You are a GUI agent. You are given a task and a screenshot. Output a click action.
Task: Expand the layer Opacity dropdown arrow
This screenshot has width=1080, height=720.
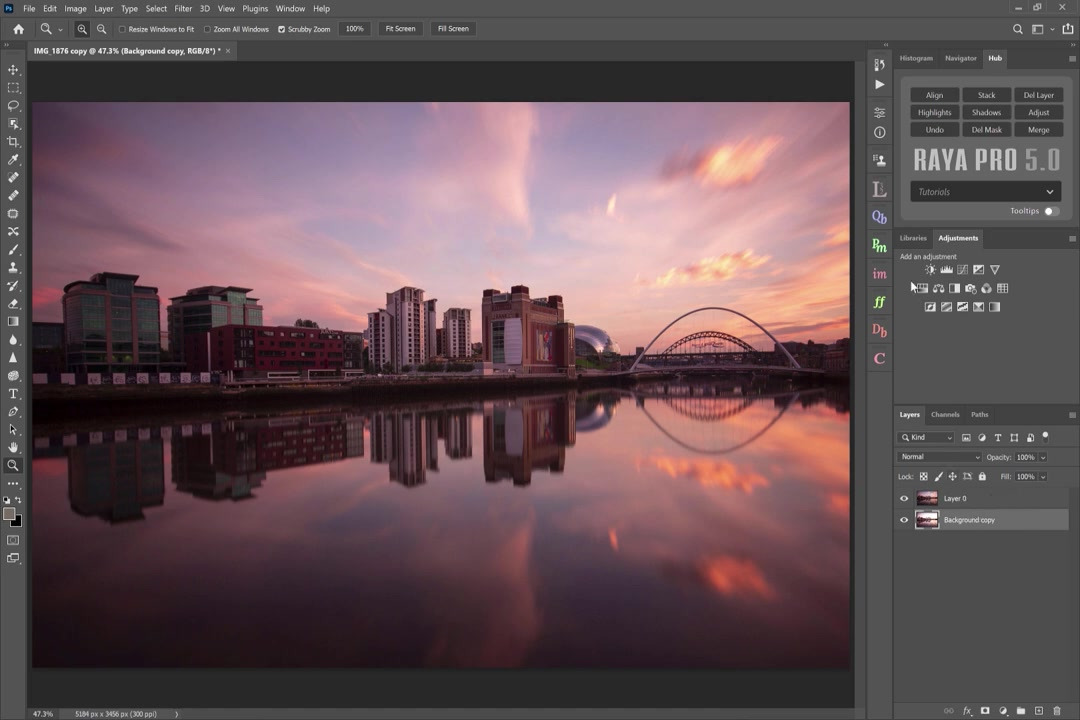(x=1043, y=457)
